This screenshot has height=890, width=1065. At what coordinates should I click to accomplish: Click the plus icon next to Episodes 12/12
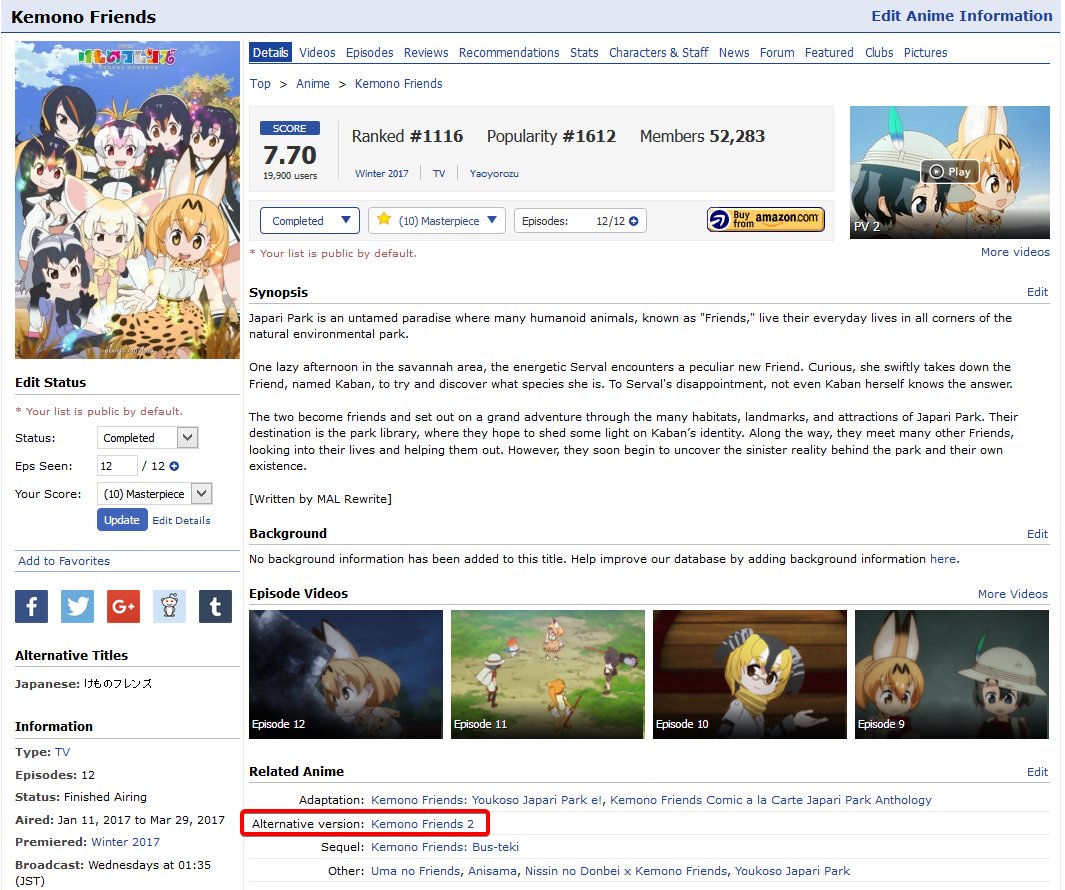[x=631, y=220]
